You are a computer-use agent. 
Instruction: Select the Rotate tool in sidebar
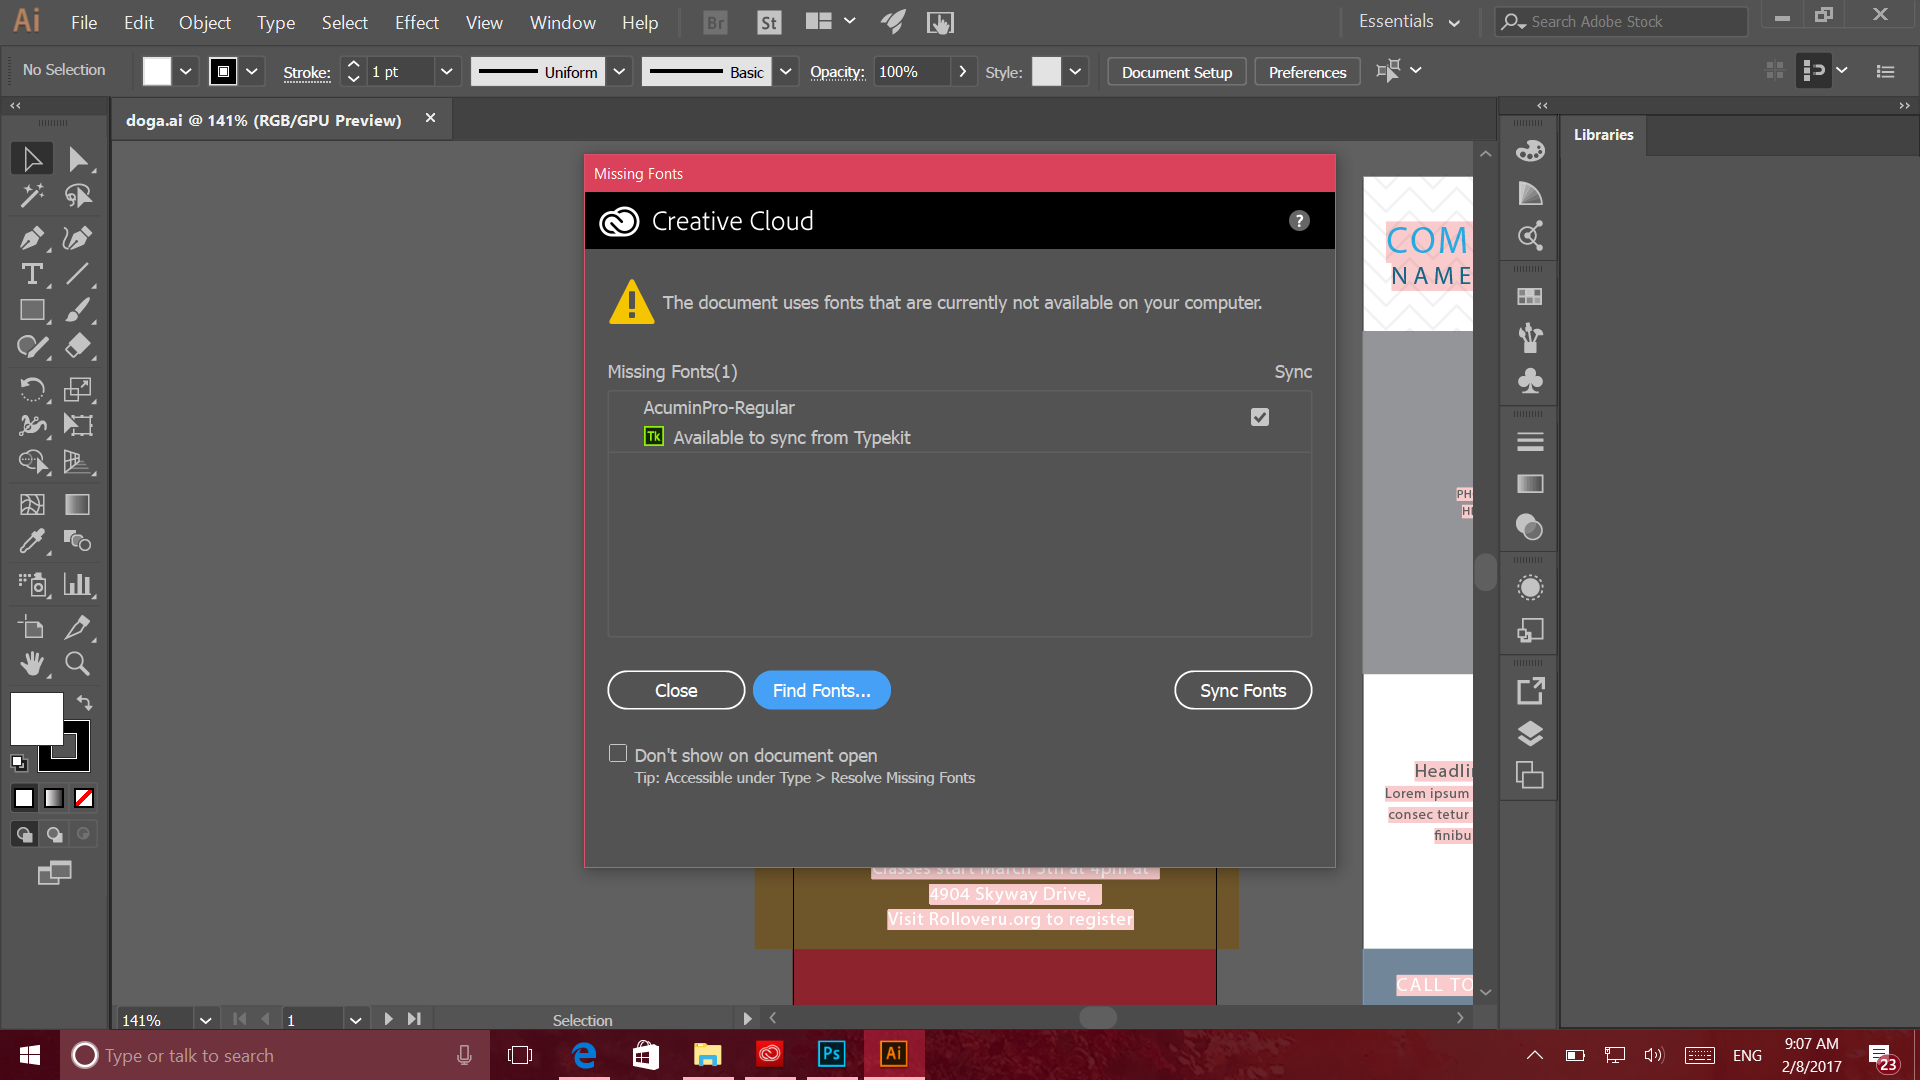(x=32, y=388)
